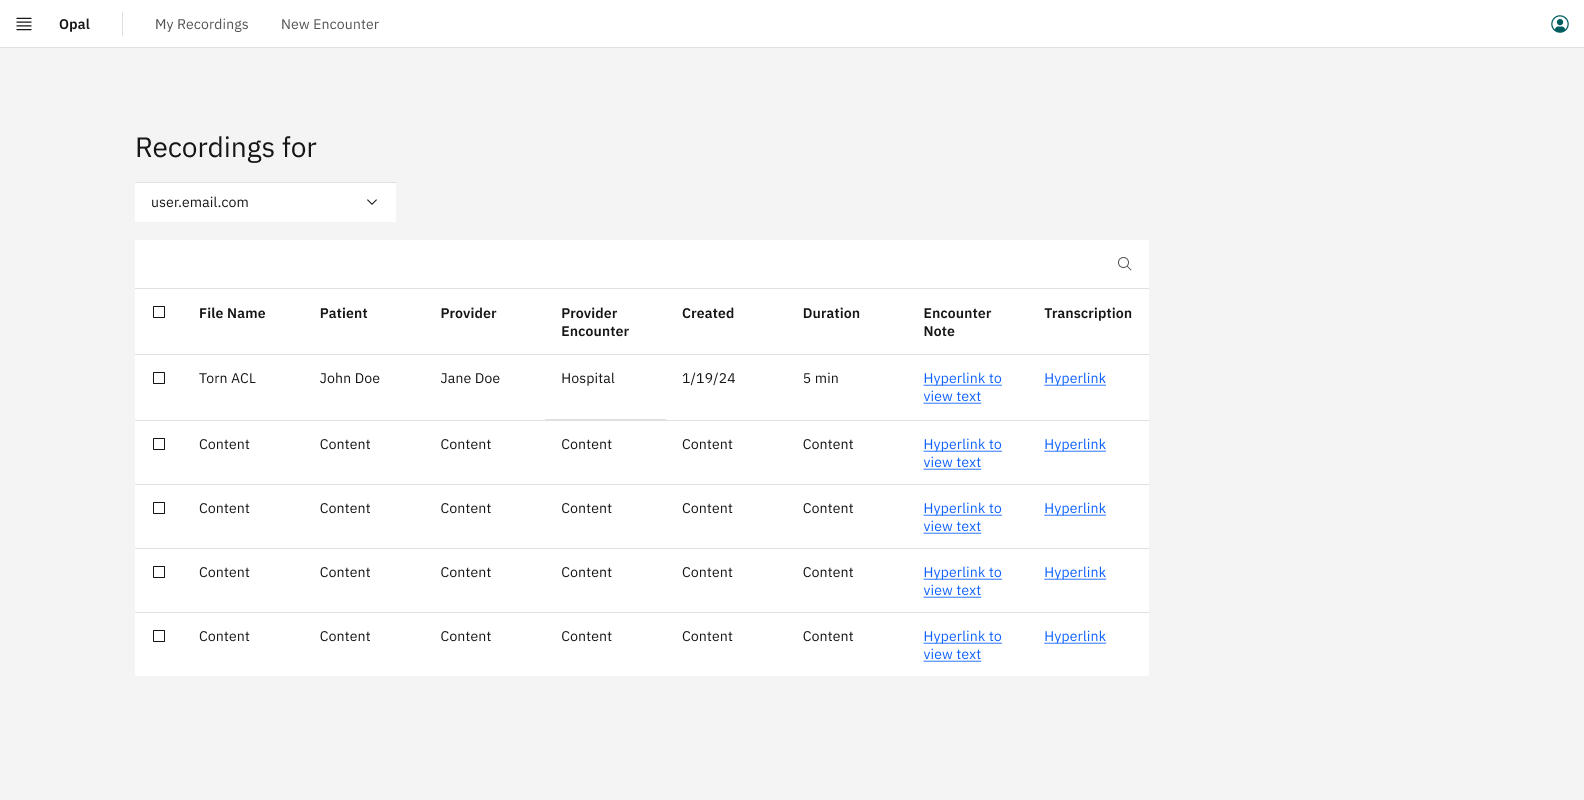Open Torn ACL encounter note hyperlink
Screen dimensions: 1584x800
pyautogui.click(x=962, y=387)
